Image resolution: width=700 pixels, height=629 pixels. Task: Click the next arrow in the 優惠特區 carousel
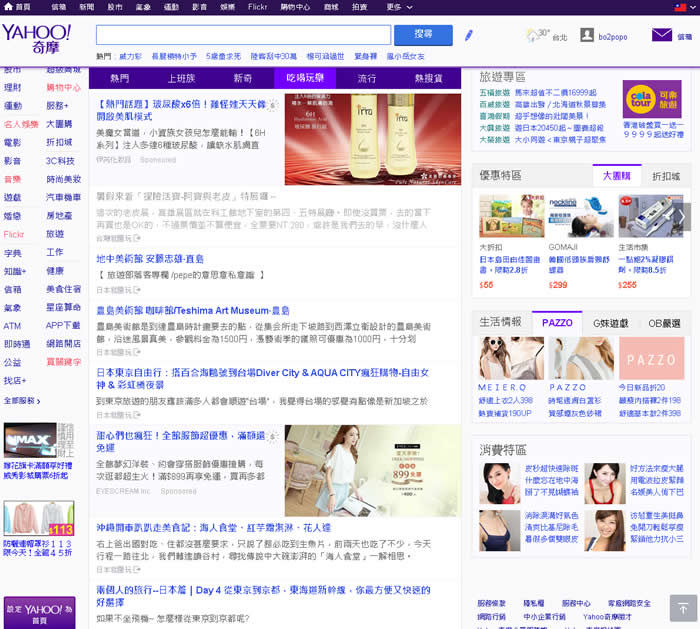click(684, 216)
